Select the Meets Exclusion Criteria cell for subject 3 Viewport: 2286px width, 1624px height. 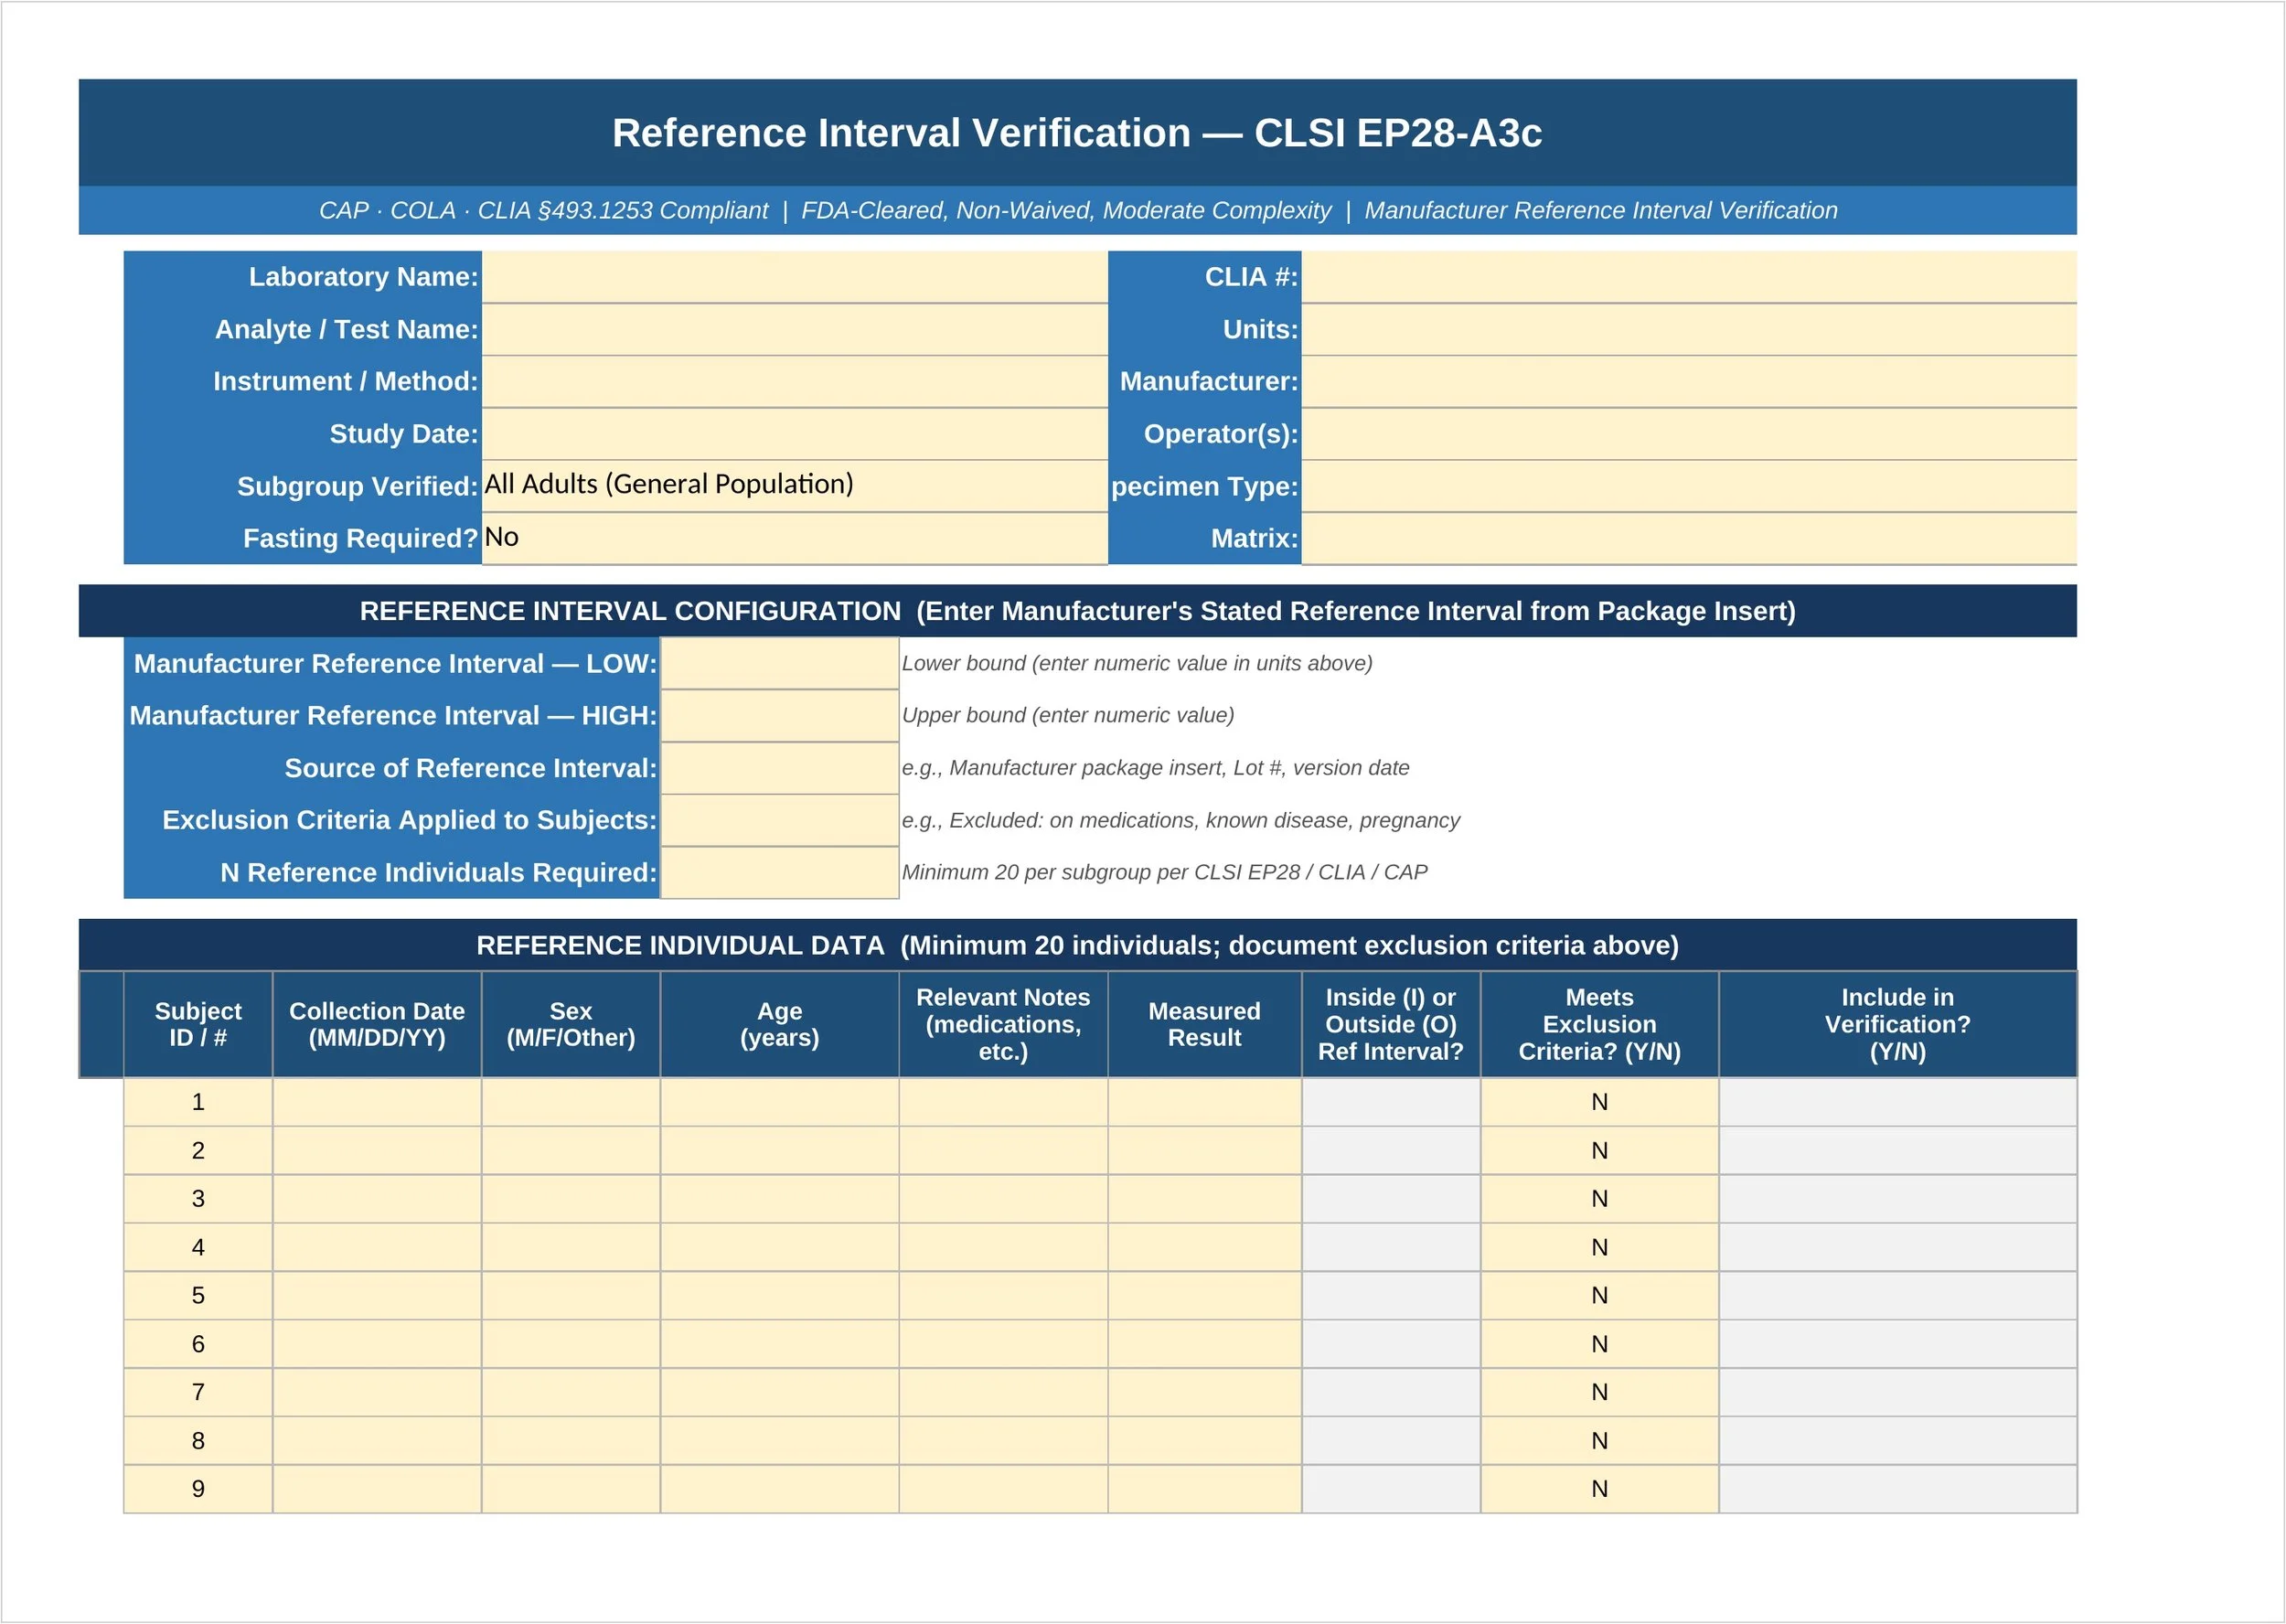click(x=1598, y=1198)
